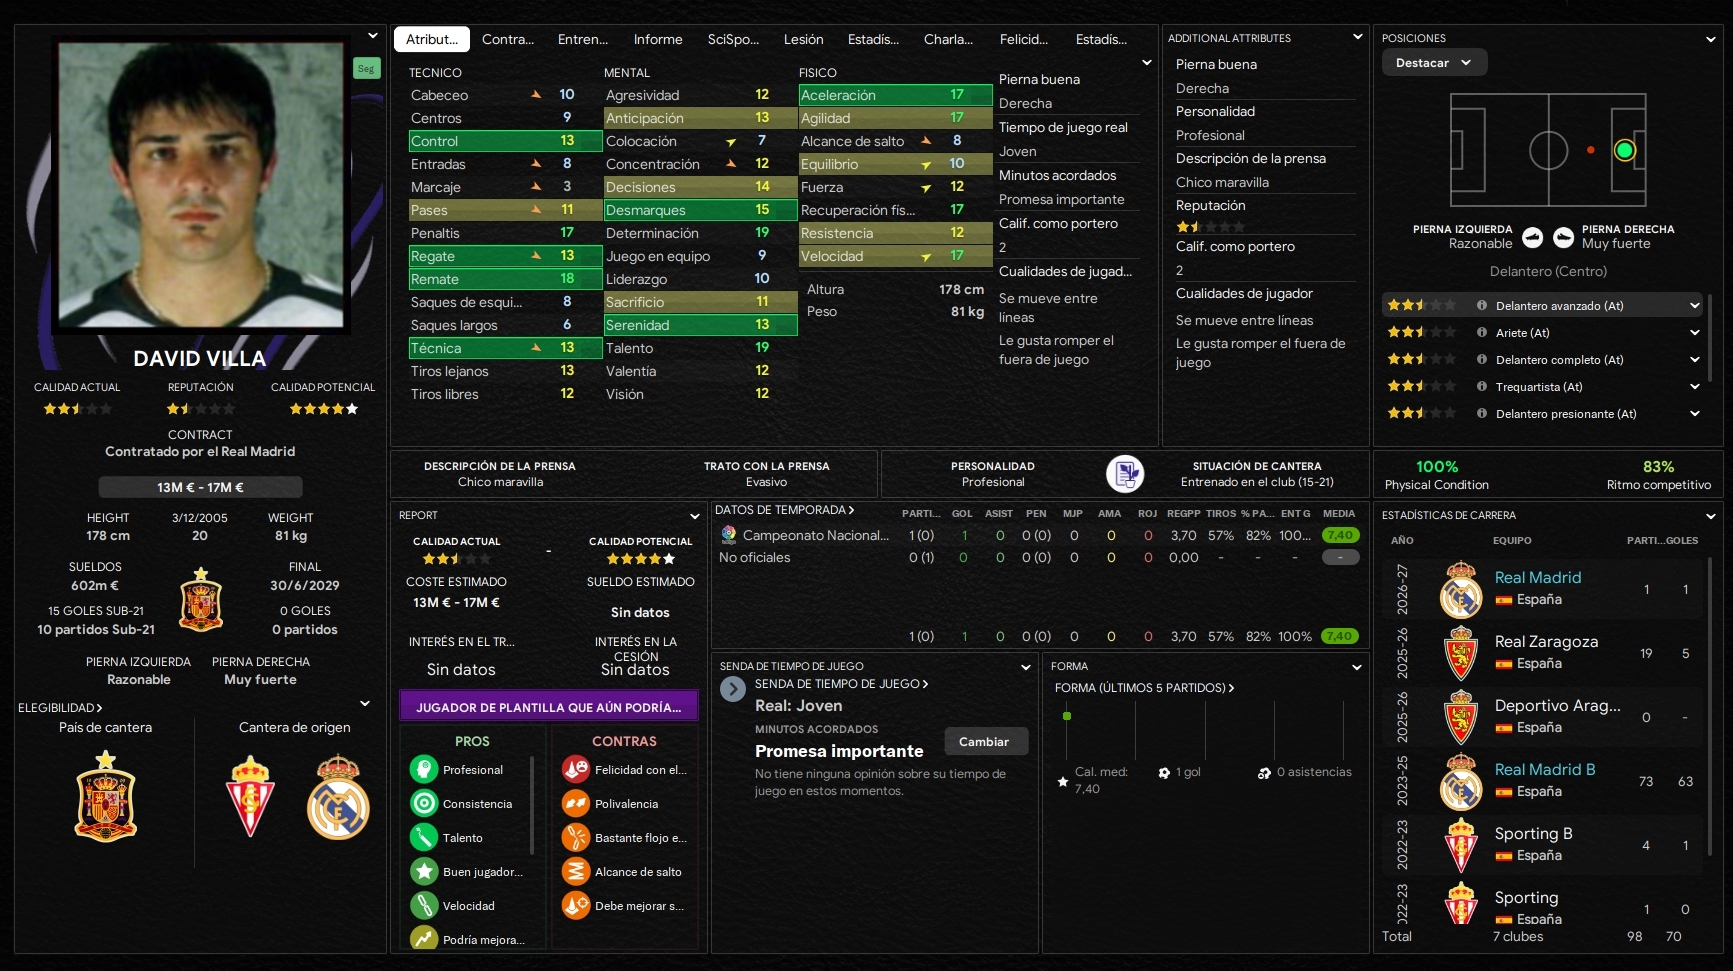1733x971 pixels.
Task: Click the orange Polivalencia con icon
Action: tap(576, 804)
